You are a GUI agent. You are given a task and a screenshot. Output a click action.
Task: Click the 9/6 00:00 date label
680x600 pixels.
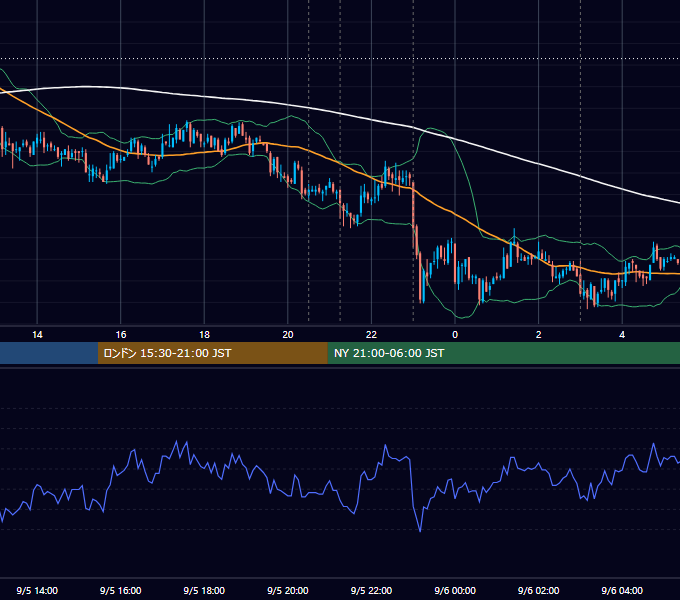(x=455, y=590)
